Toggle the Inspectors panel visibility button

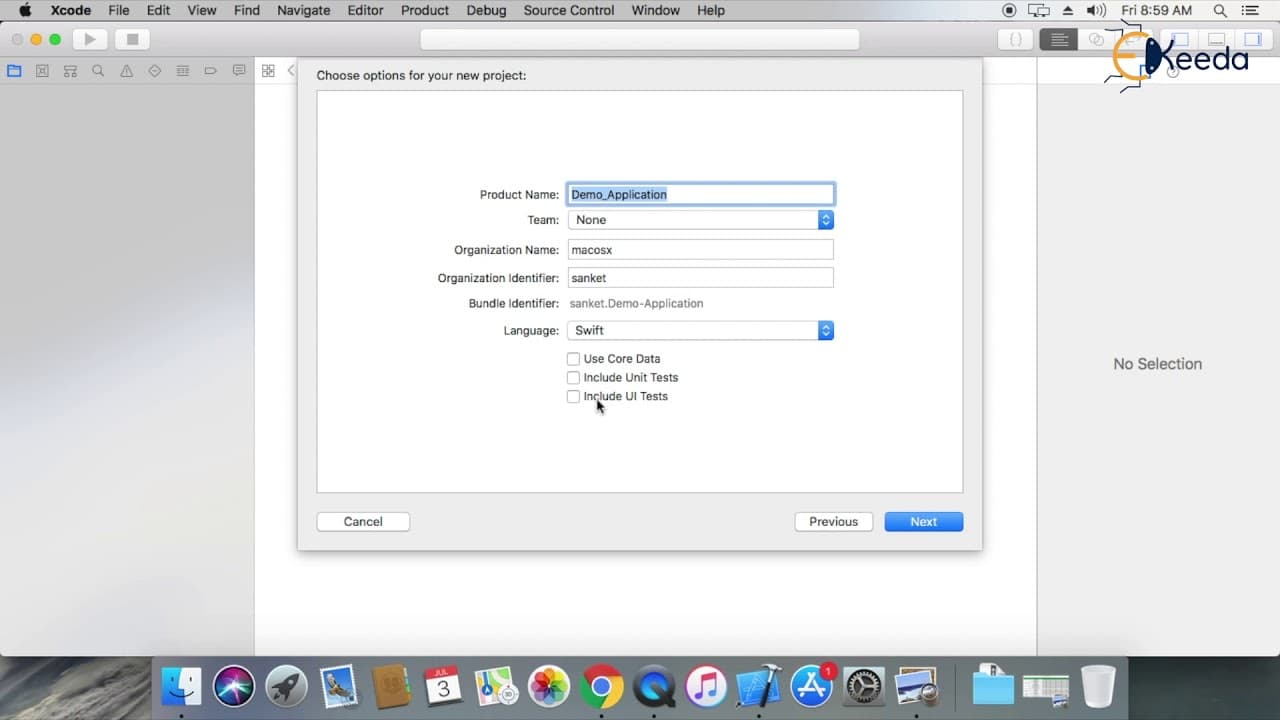1252,40
